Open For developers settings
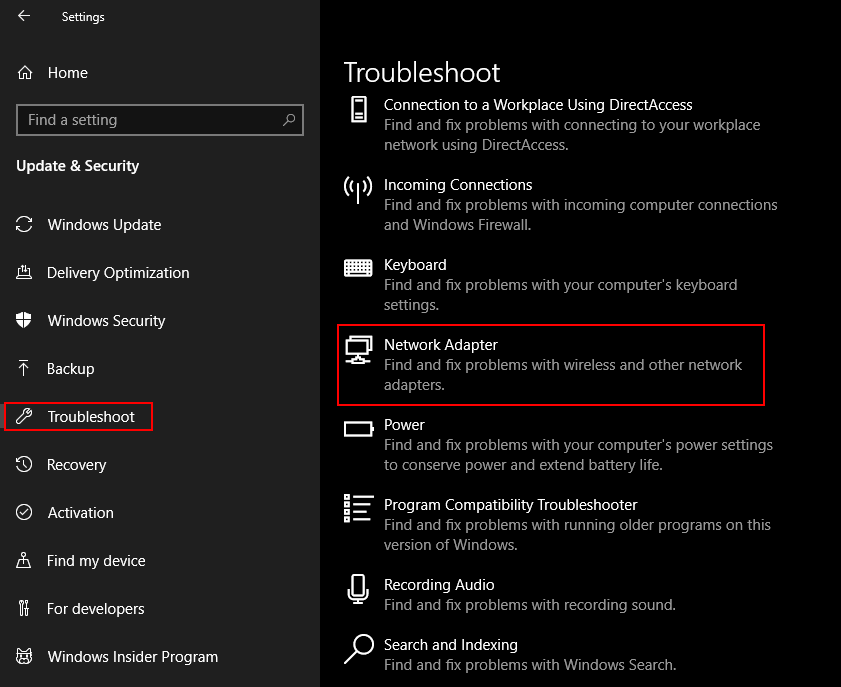Screen dimensions: 841x687 (95, 609)
